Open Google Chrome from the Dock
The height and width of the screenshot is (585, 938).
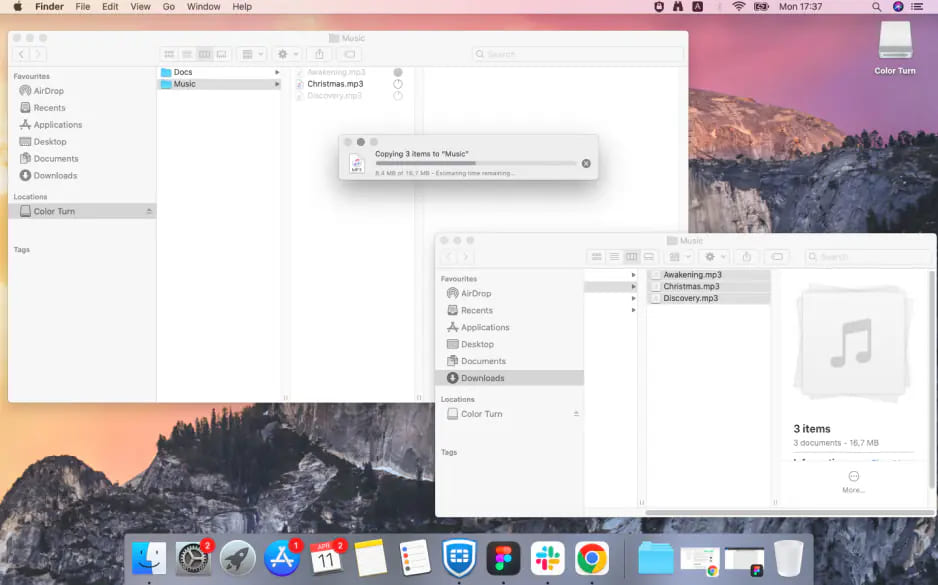click(x=592, y=558)
